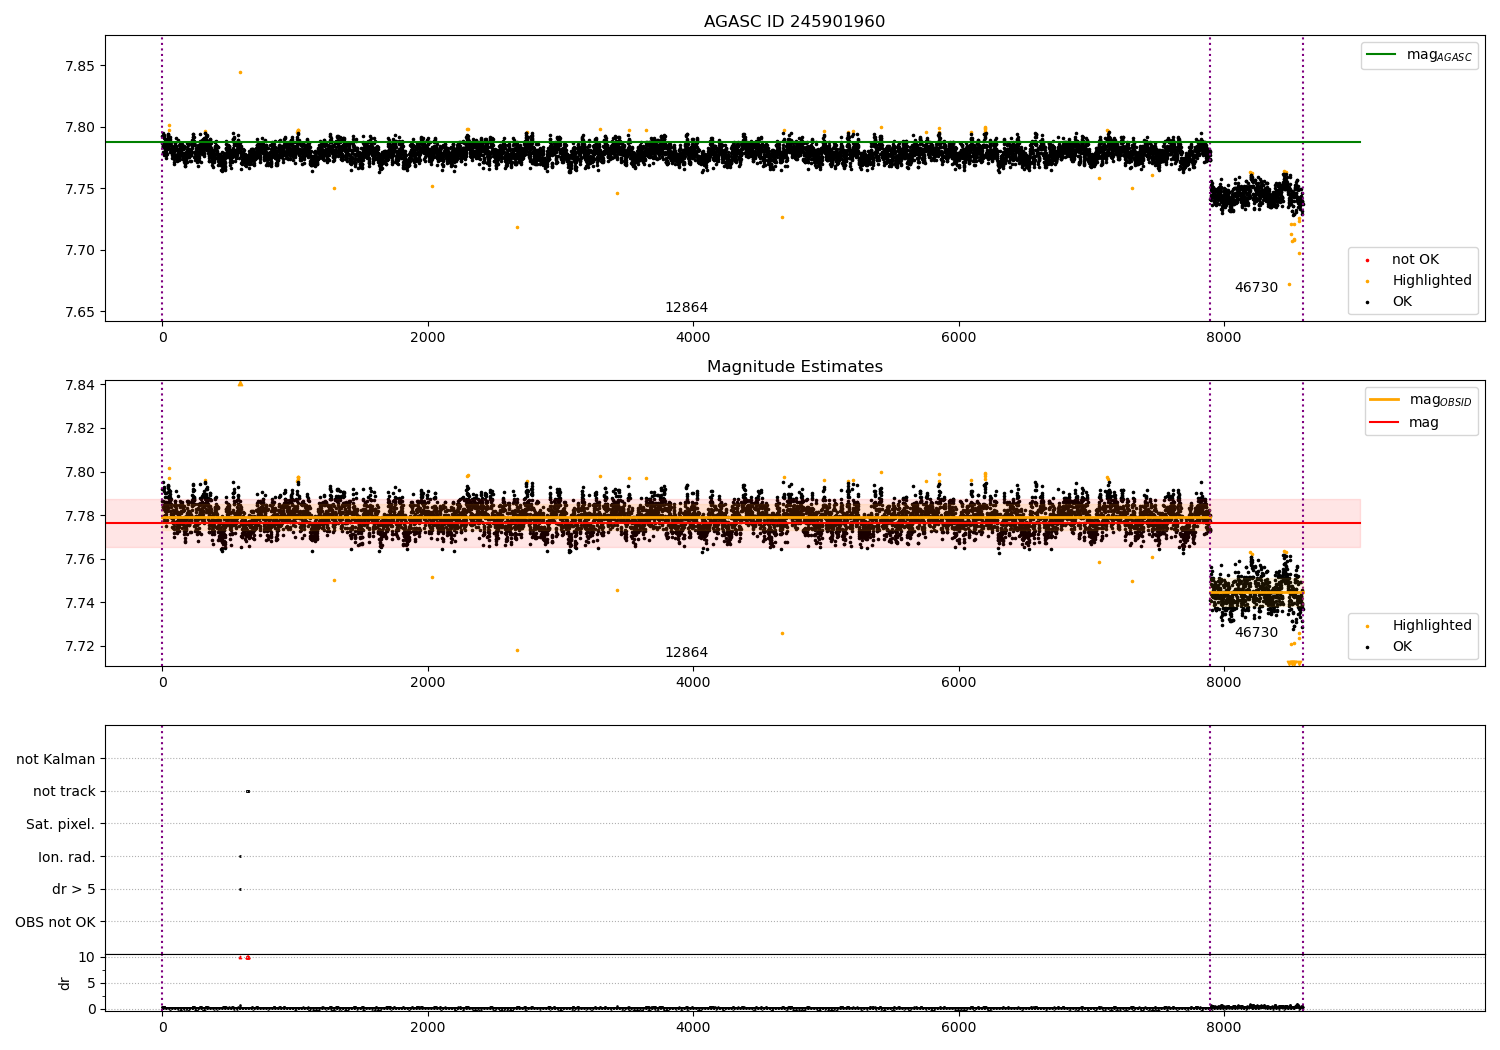The width and height of the screenshot is (1500, 1050).
Task: Click Highlighted in Magnitude Estimates legend
Action: pos(1432,626)
